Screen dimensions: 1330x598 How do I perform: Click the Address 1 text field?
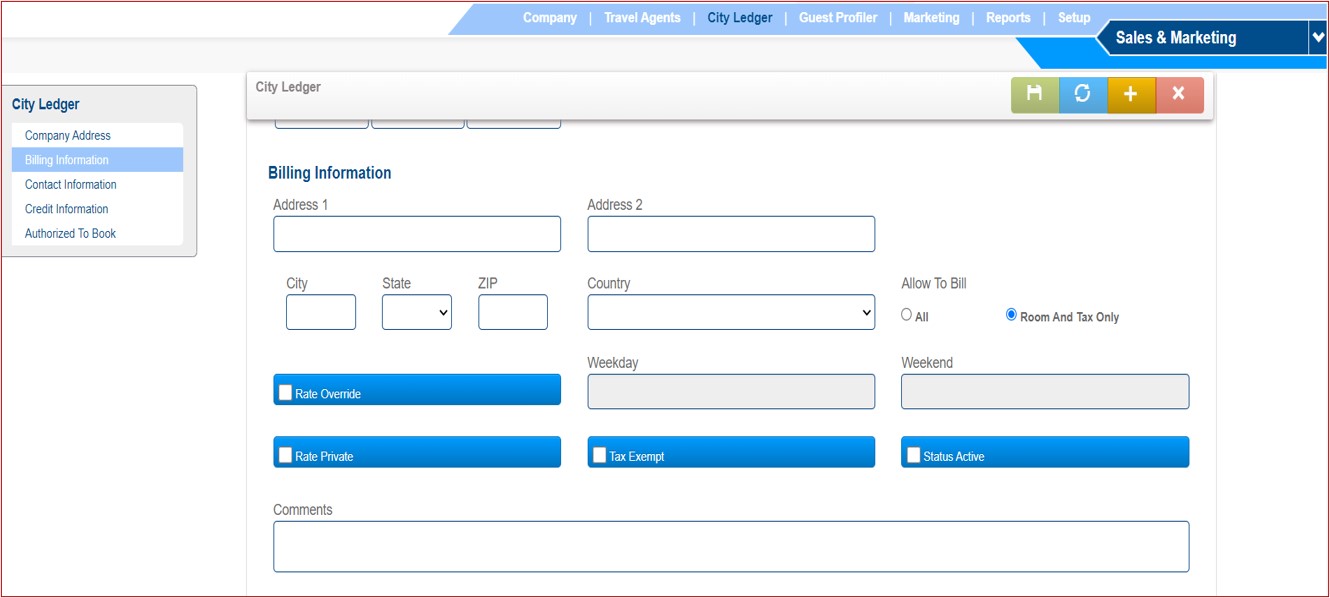[417, 234]
